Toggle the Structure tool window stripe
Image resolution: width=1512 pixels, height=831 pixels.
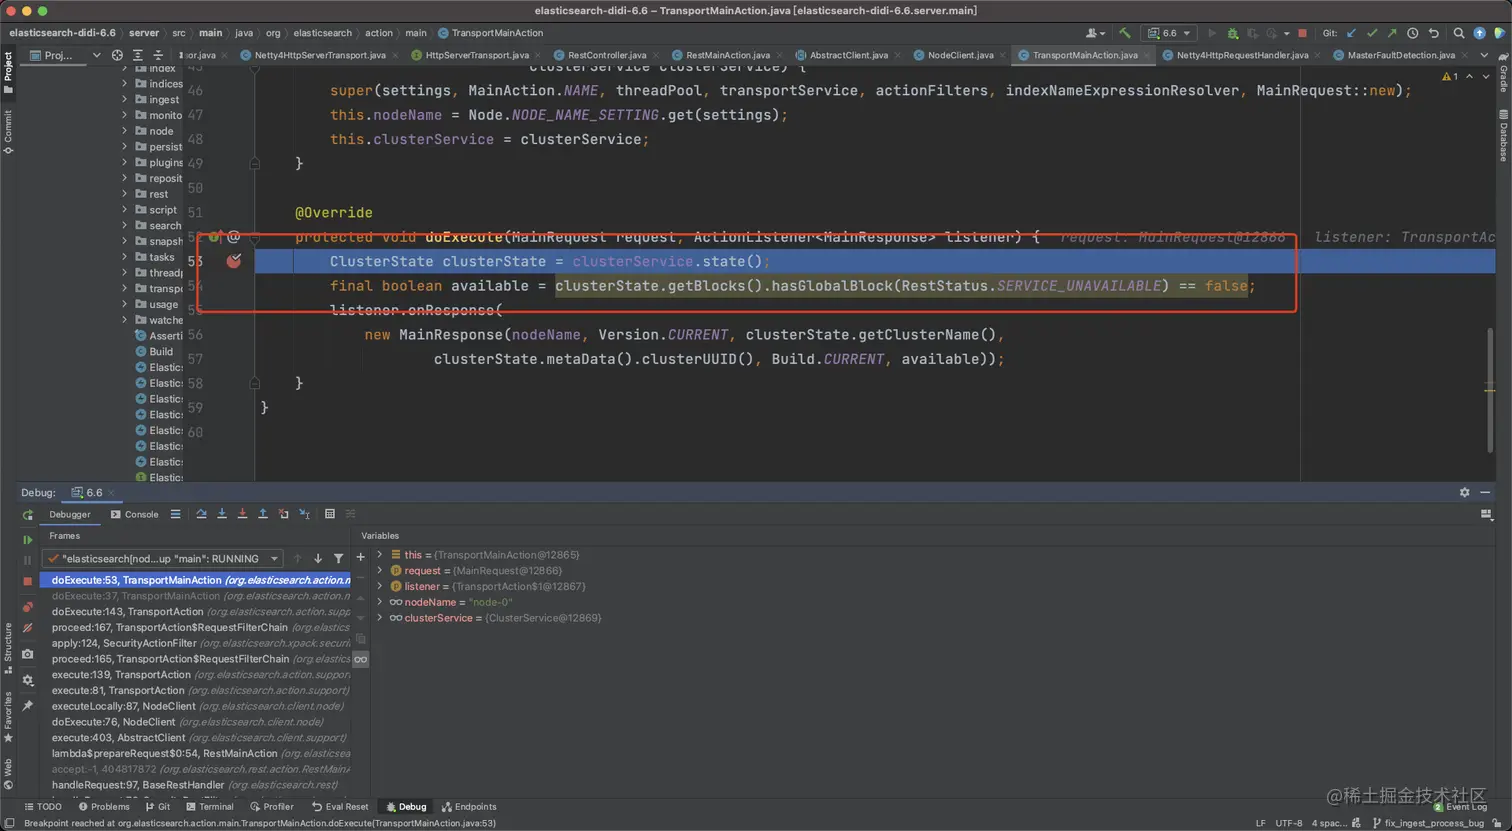(8, 647)
